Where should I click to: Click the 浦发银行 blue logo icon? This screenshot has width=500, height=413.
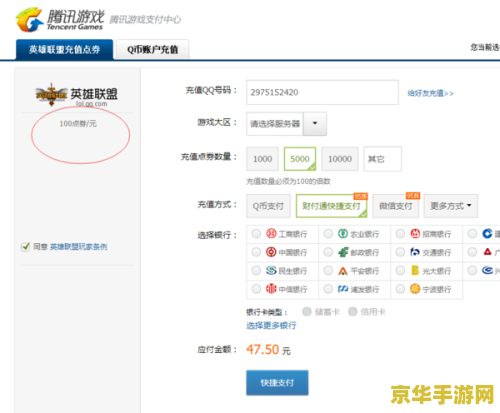(x=343, y=289)
